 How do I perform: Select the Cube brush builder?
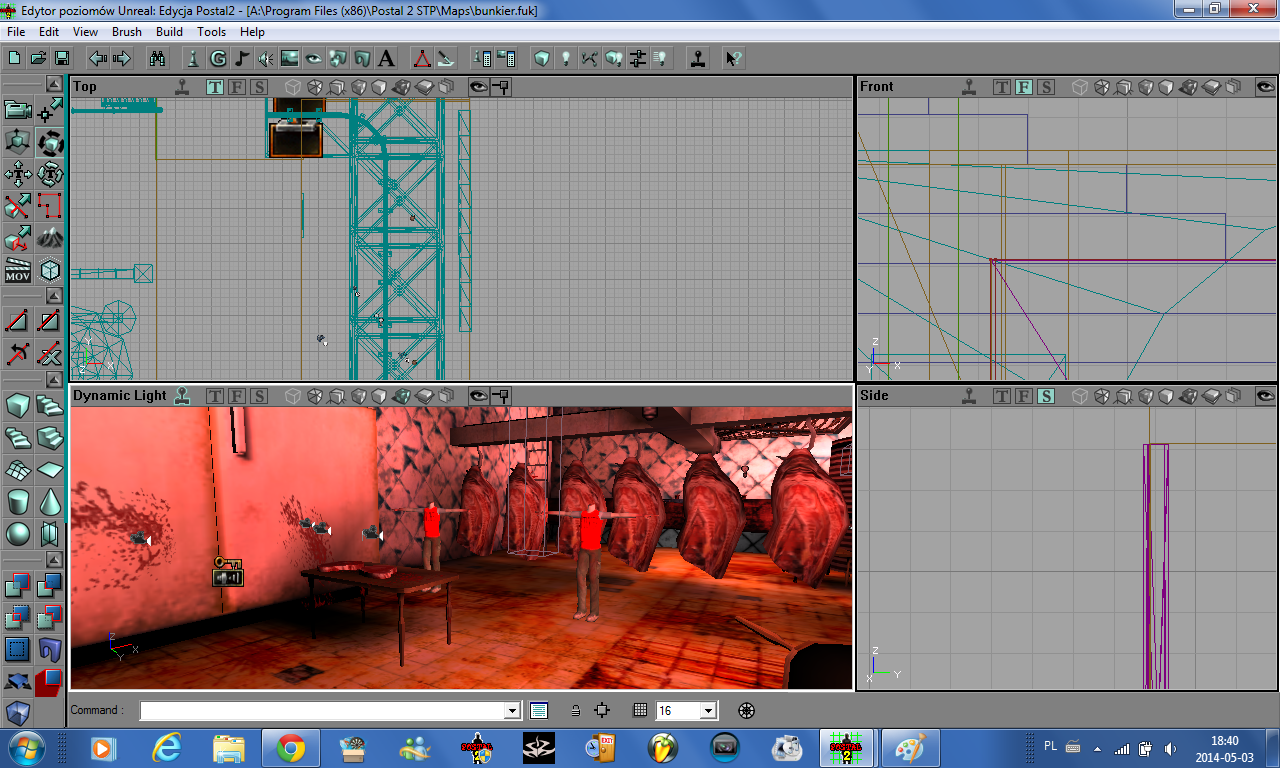[17, 405]
